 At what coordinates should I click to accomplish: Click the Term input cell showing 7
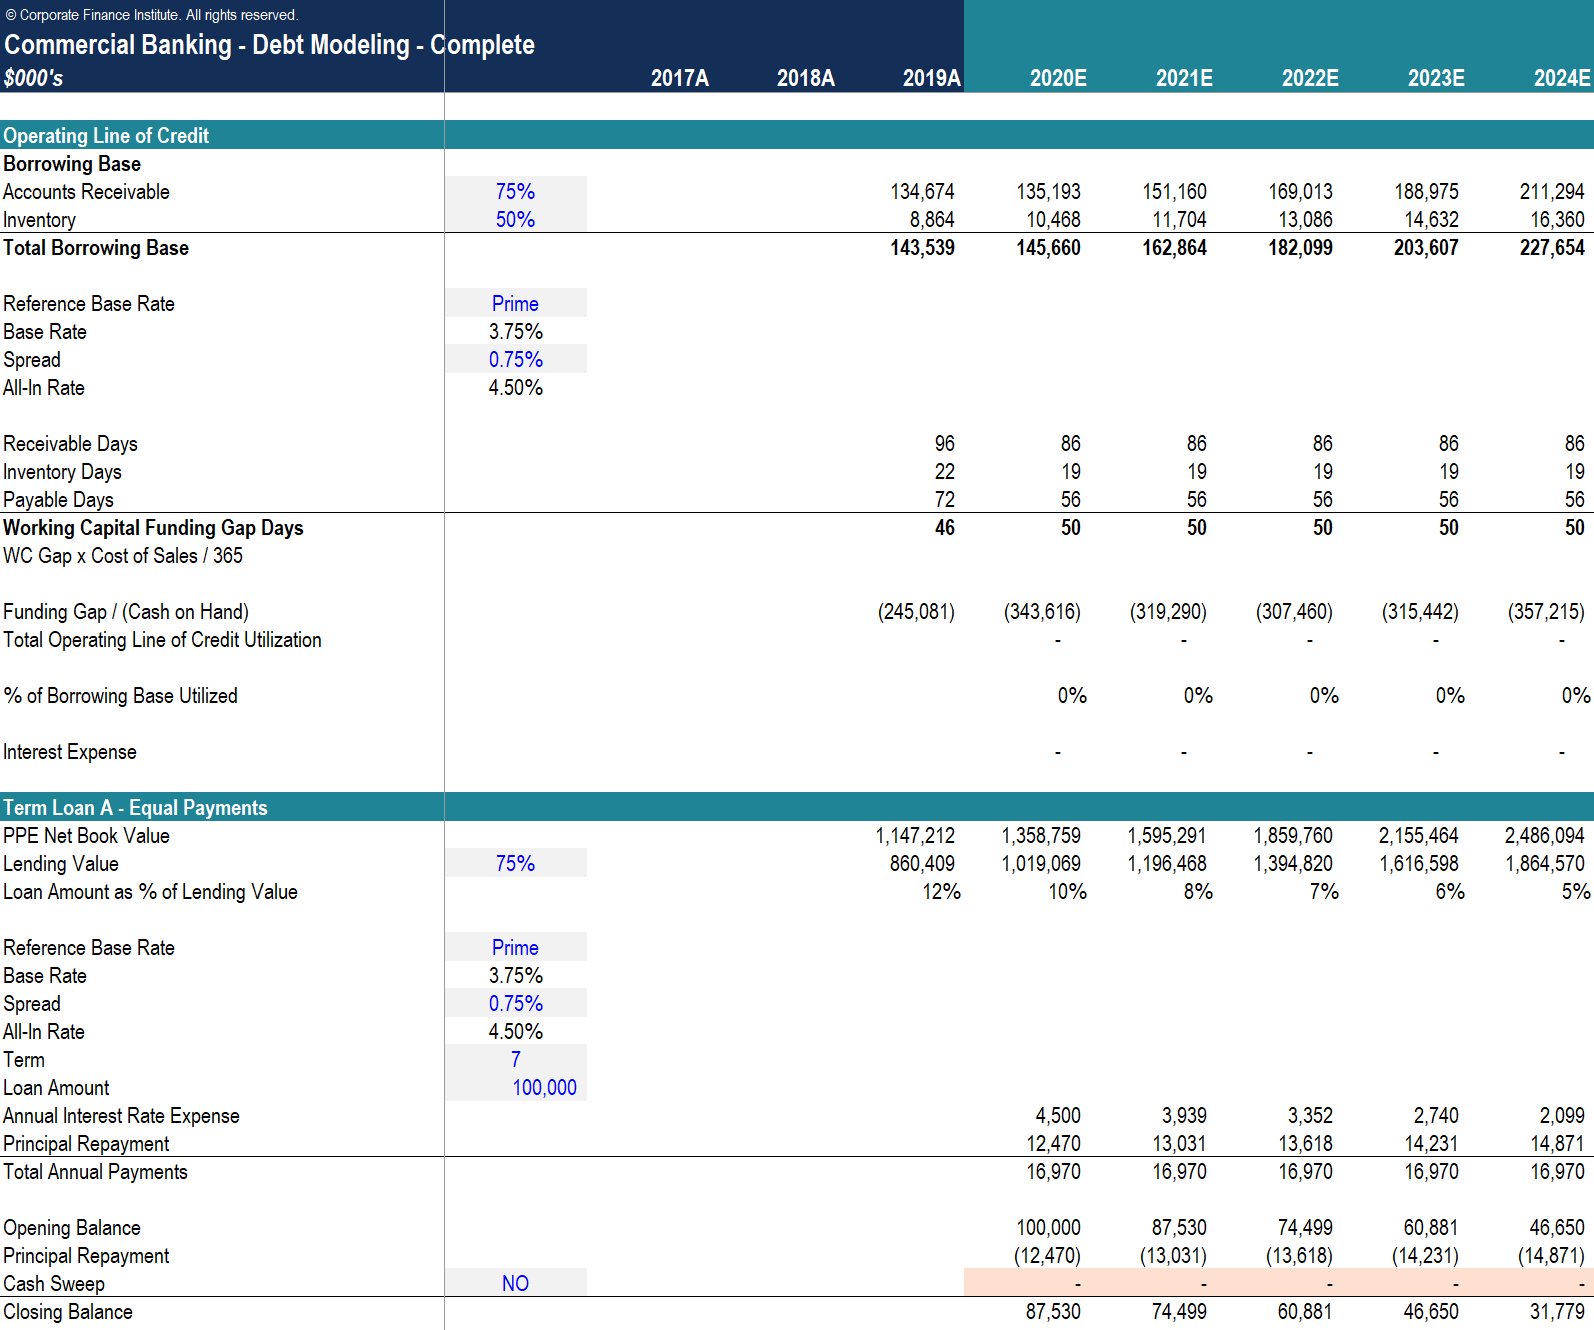click(x=515, y=1059)
